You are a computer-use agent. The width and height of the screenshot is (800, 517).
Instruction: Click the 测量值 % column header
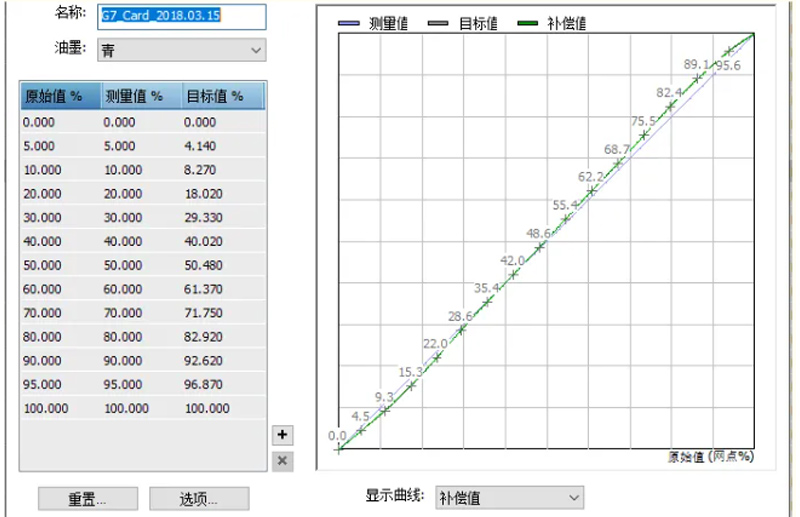coord(139,96)
